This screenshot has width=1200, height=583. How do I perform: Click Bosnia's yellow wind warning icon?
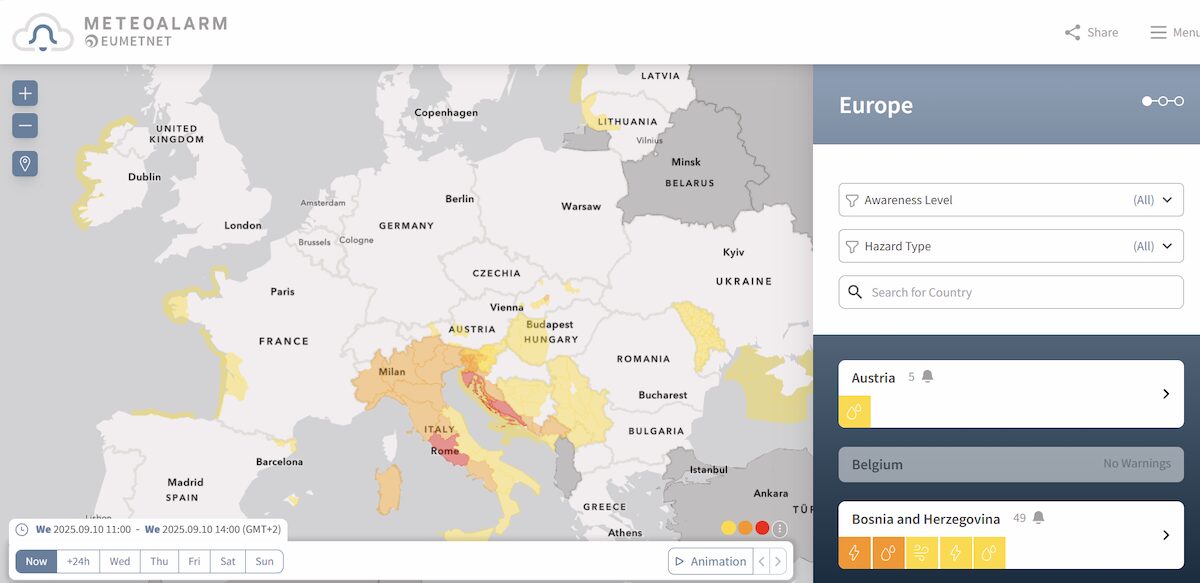coord(922,552)
